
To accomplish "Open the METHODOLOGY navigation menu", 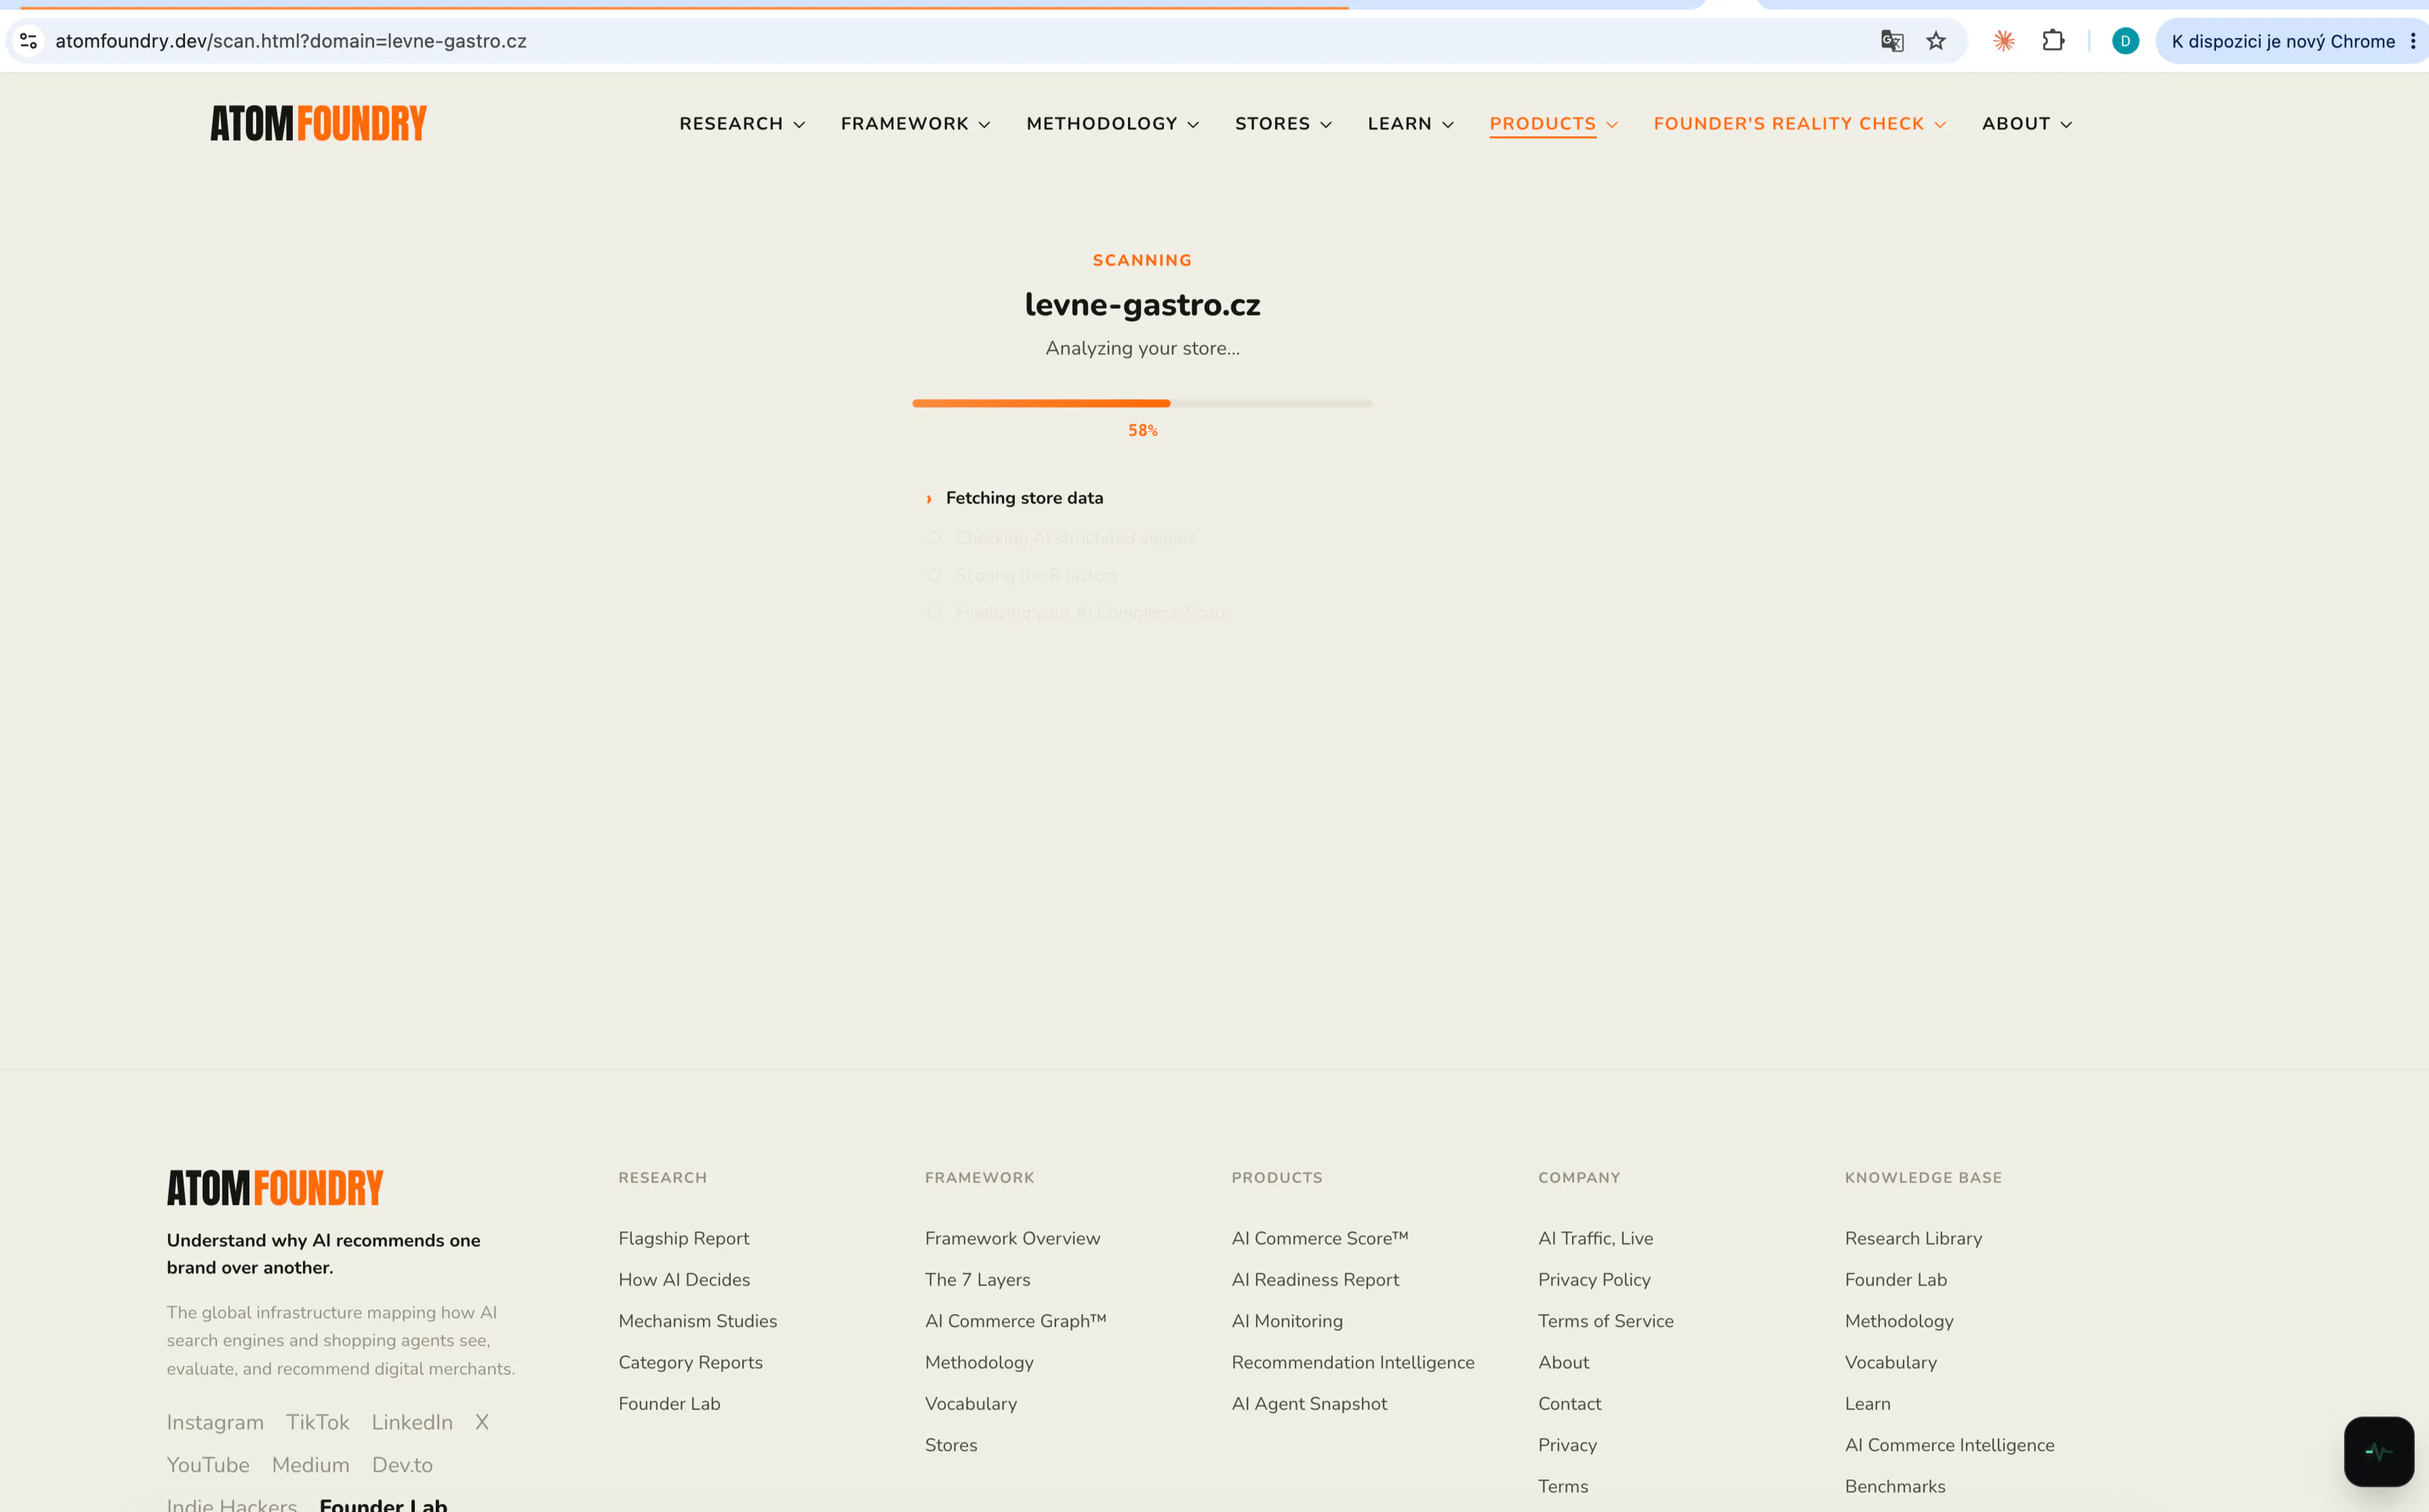I will [x=1101, y=123].
